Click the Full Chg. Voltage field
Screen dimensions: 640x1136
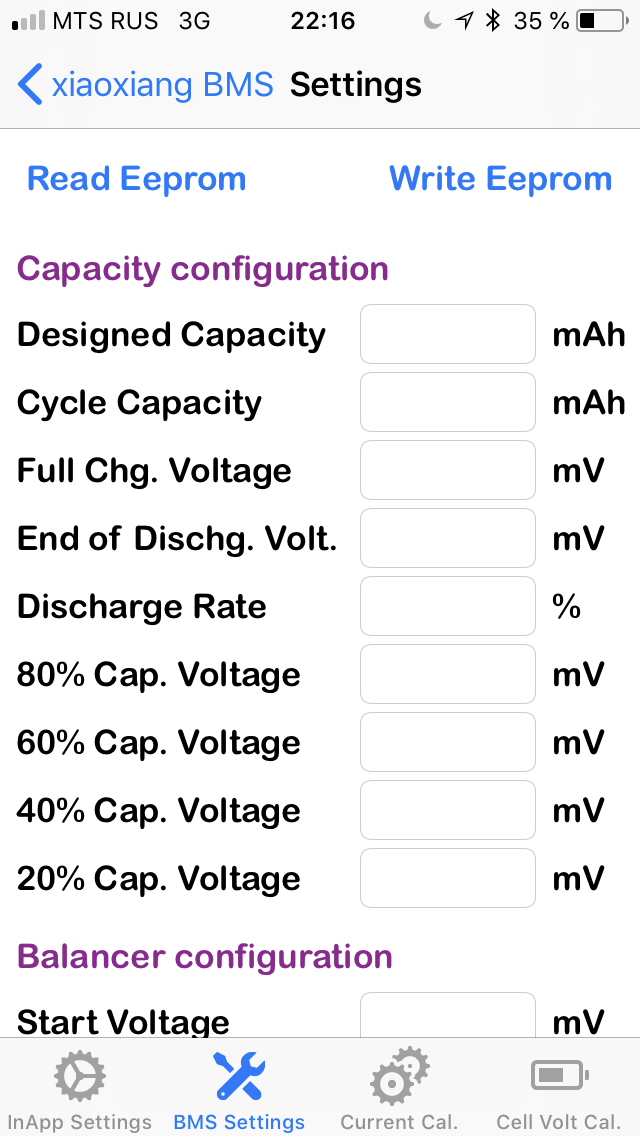tap(447, 470)
